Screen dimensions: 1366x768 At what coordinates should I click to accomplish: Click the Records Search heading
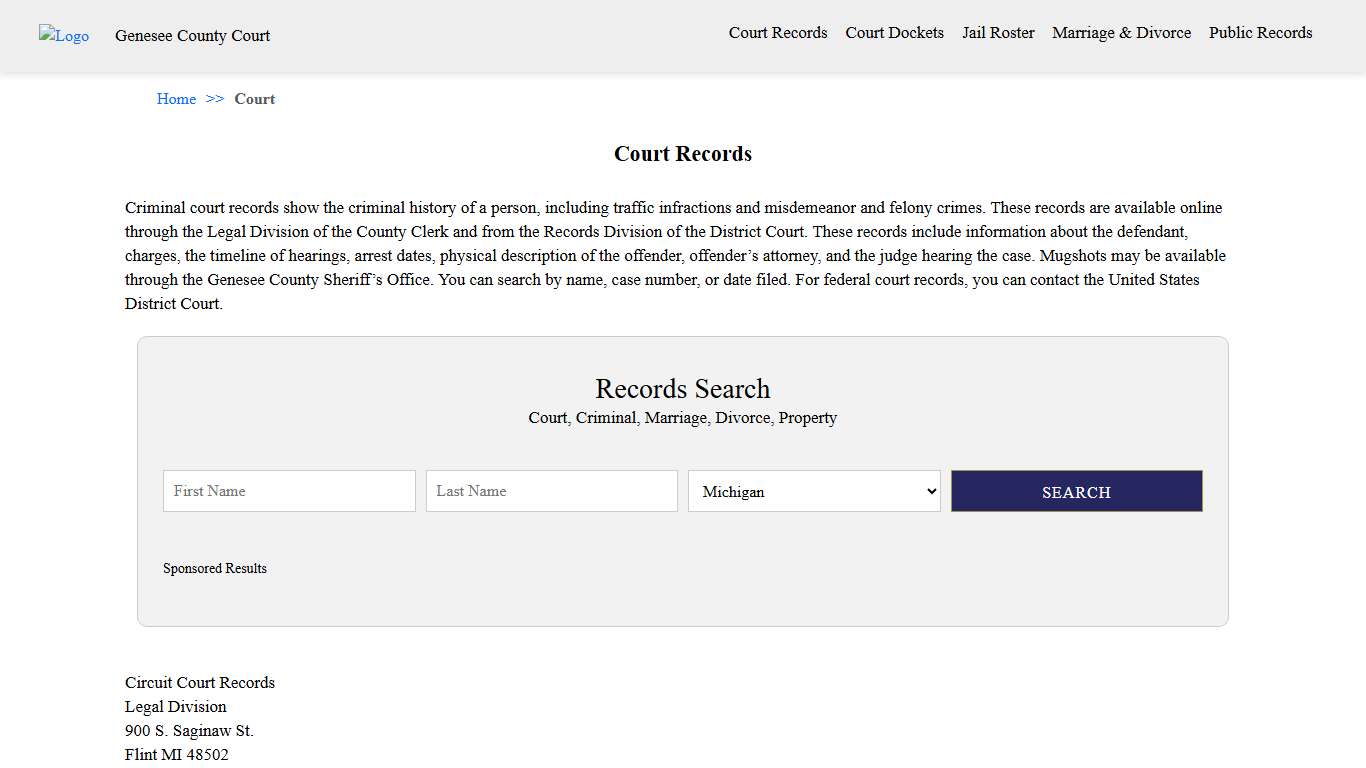click(682, 389)
